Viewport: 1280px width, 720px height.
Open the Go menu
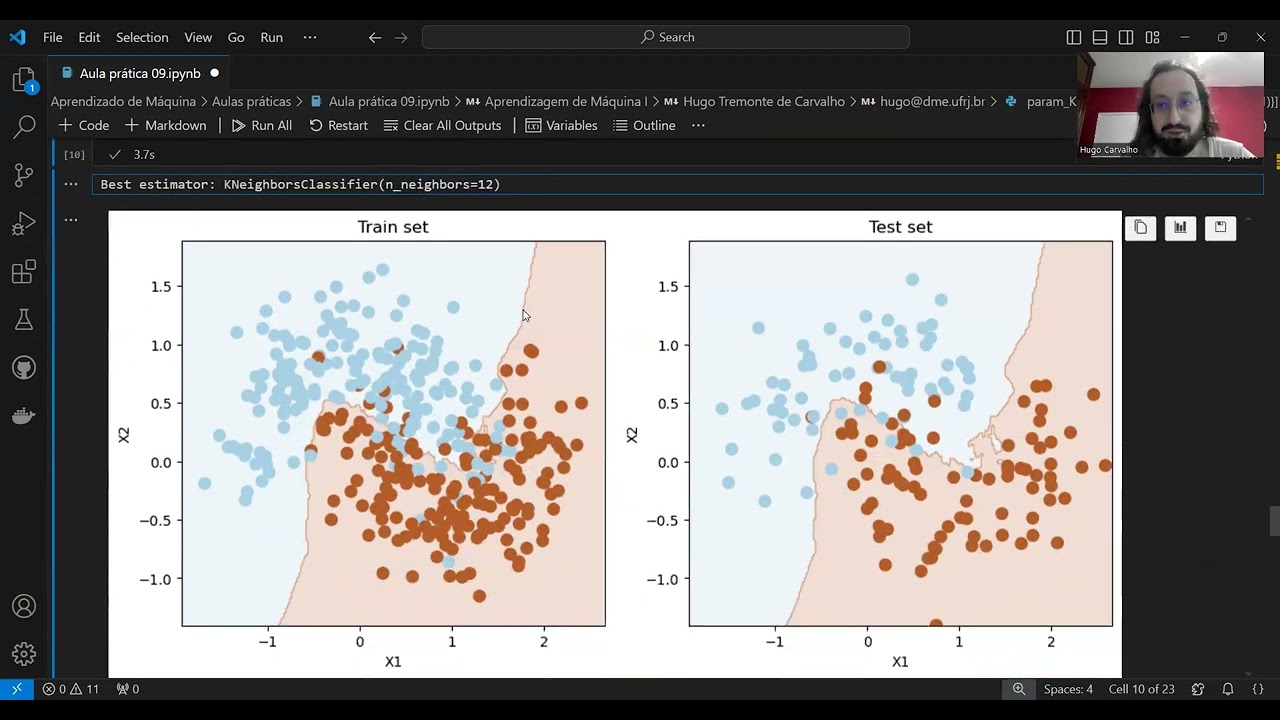point(236,37)
